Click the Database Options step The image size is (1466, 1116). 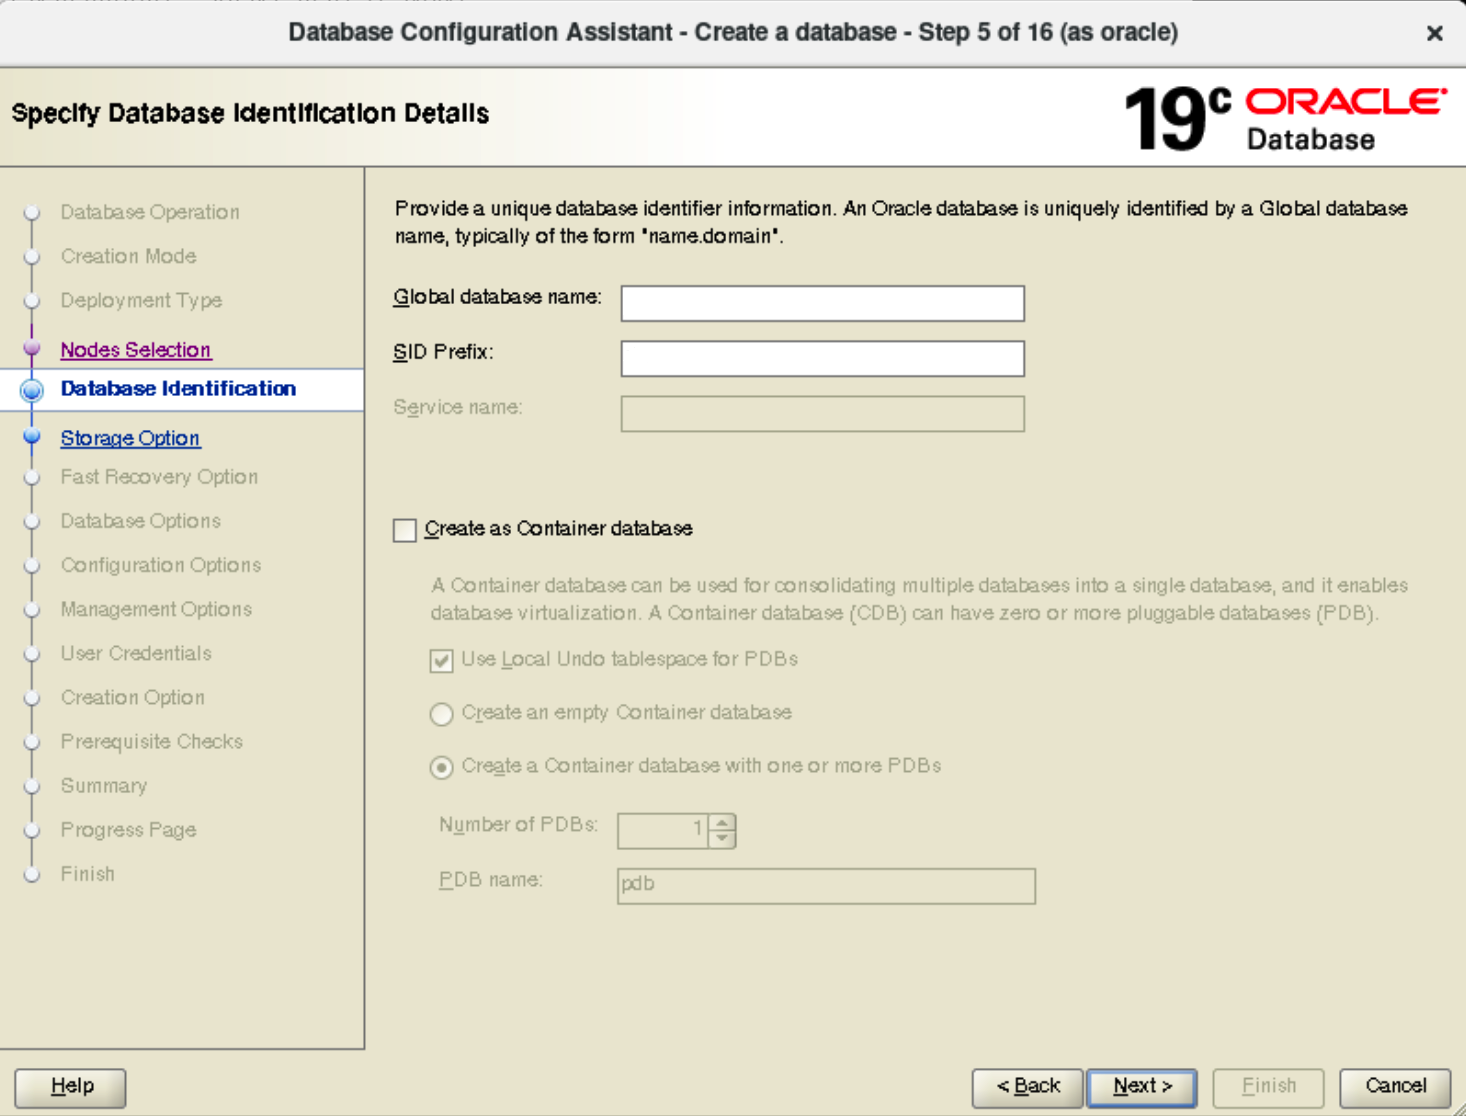coord(140,521)
